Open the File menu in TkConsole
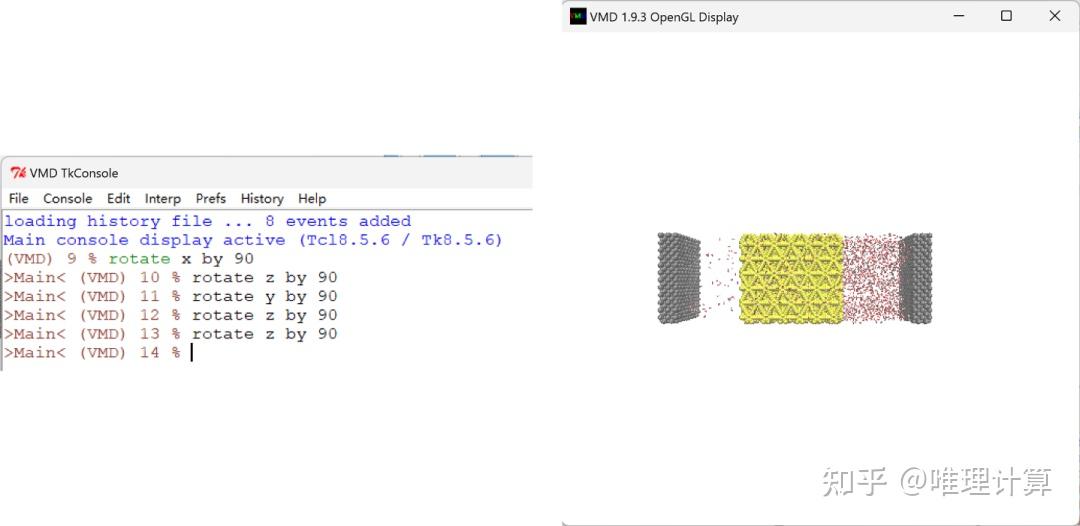 pyautogui.click(x=19, y=198)
